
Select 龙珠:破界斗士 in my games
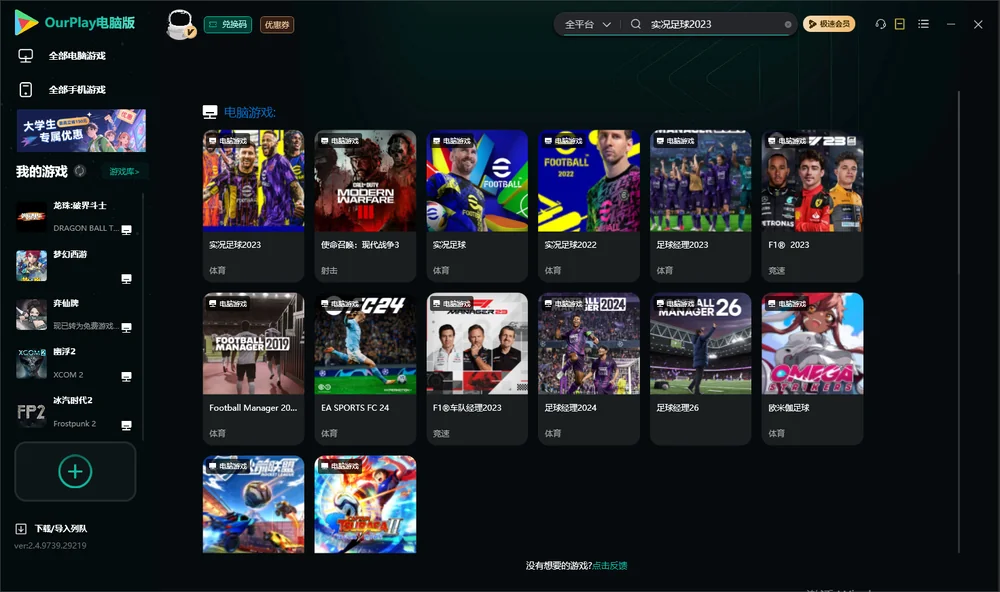pos(74,216)
